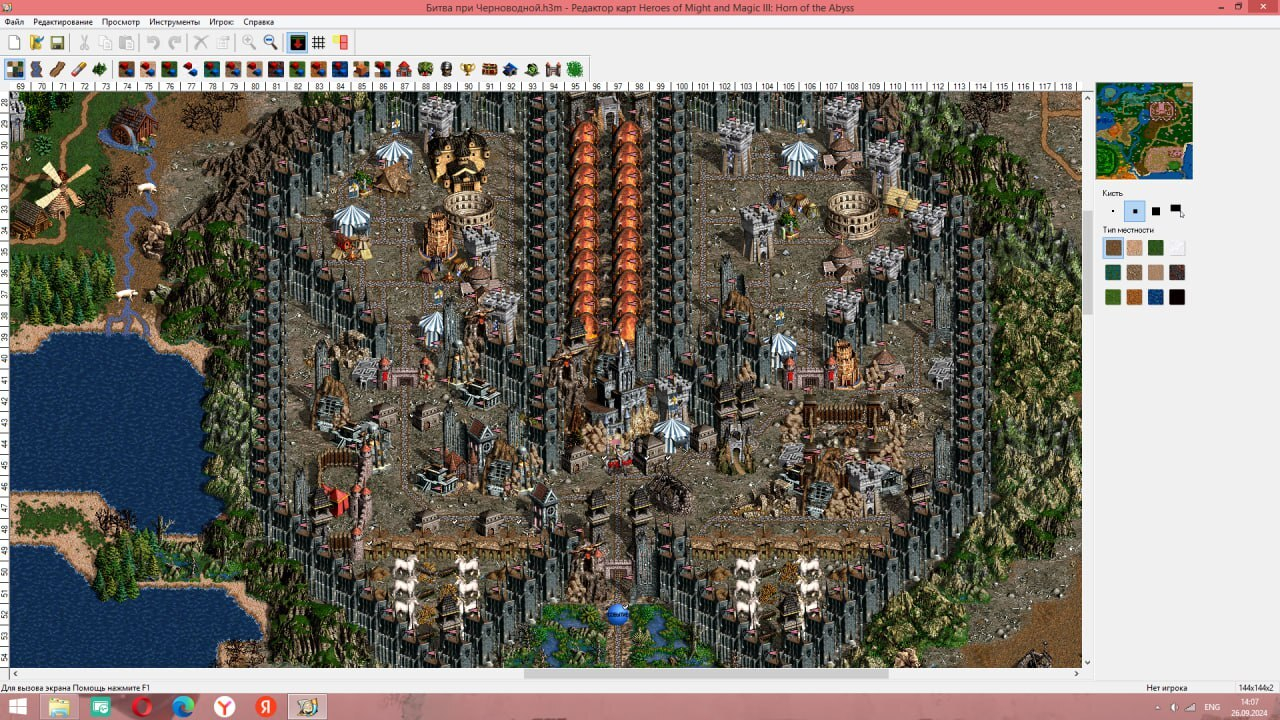Open File Explorer from the taskbar

pos(59,707)
